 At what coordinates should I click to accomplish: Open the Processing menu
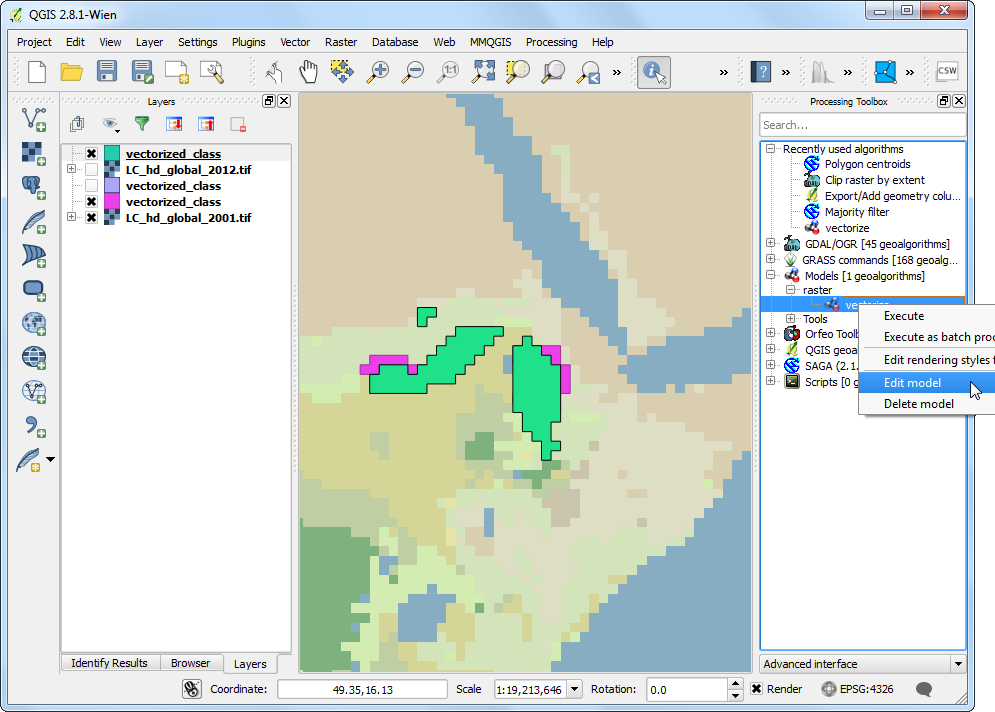click(x=551, y=42)
